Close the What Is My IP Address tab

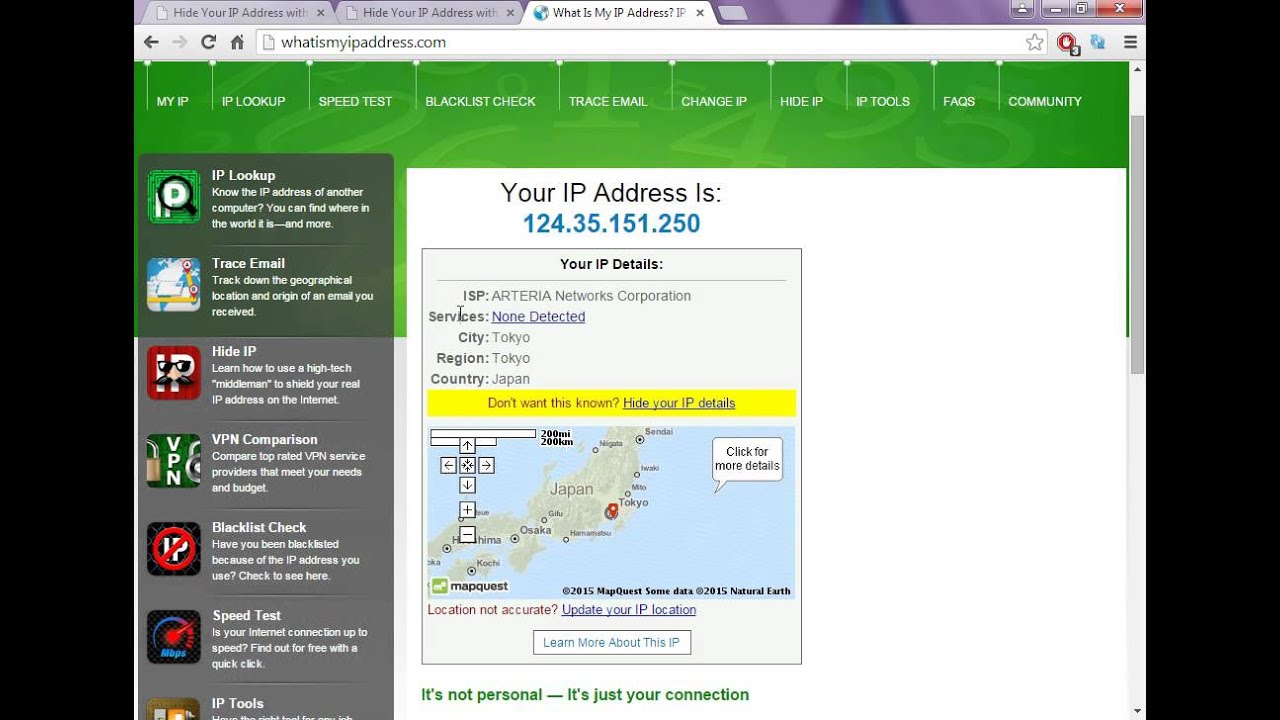[x=698, y=13]
